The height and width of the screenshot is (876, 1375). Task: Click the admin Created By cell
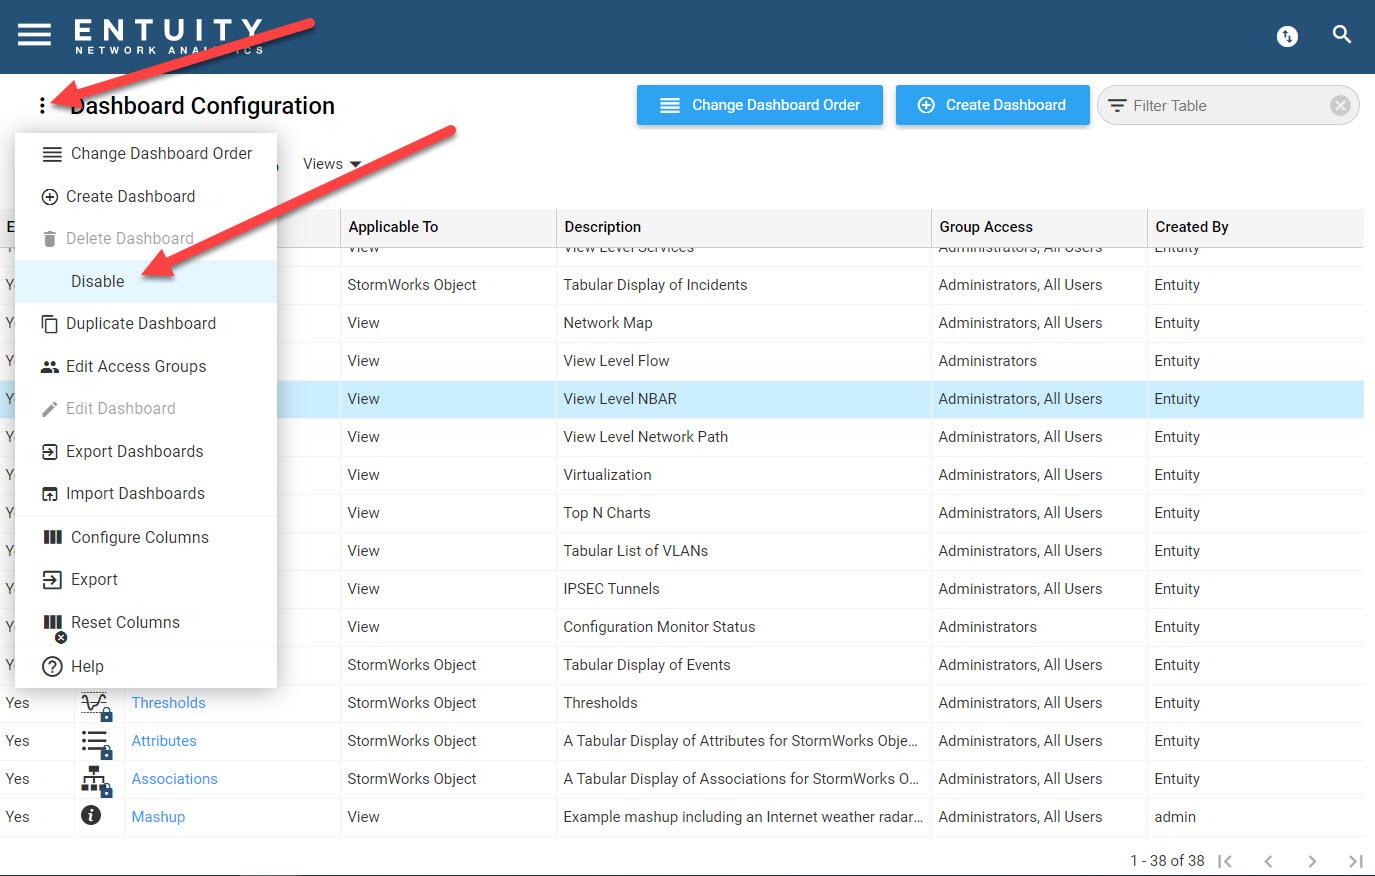pos(1255,817)
